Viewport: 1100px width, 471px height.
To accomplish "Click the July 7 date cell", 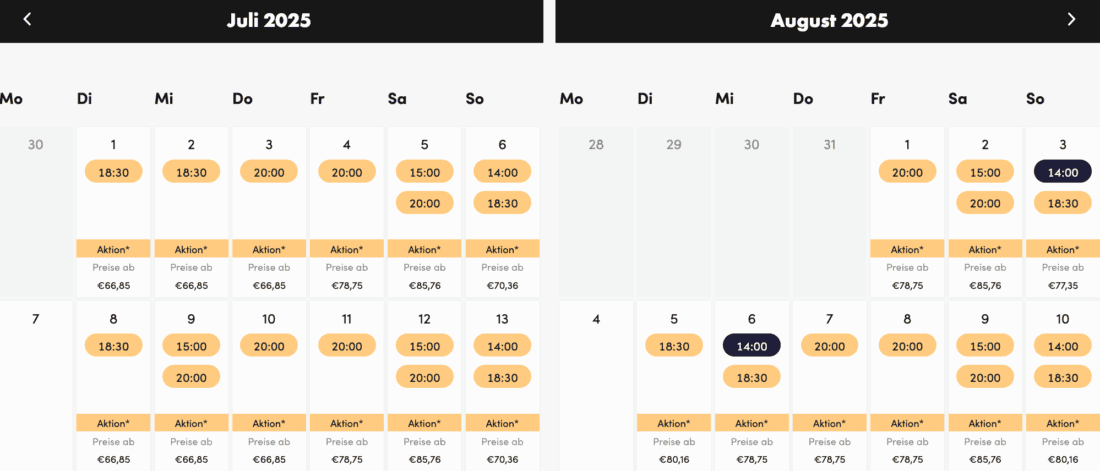I will [x=36, y=380].
